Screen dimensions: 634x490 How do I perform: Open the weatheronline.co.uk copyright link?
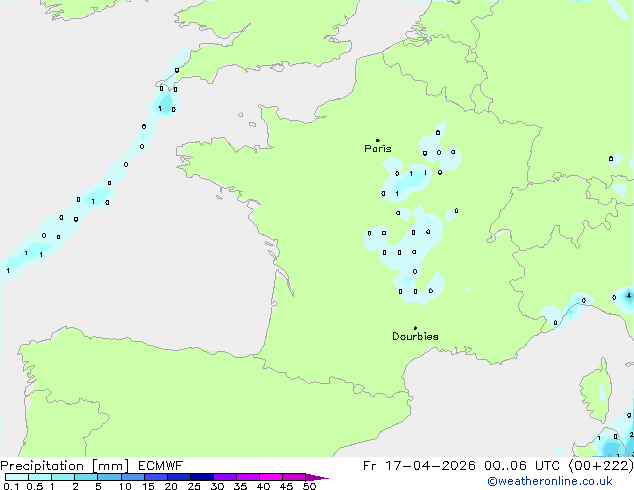click(550, 481)
